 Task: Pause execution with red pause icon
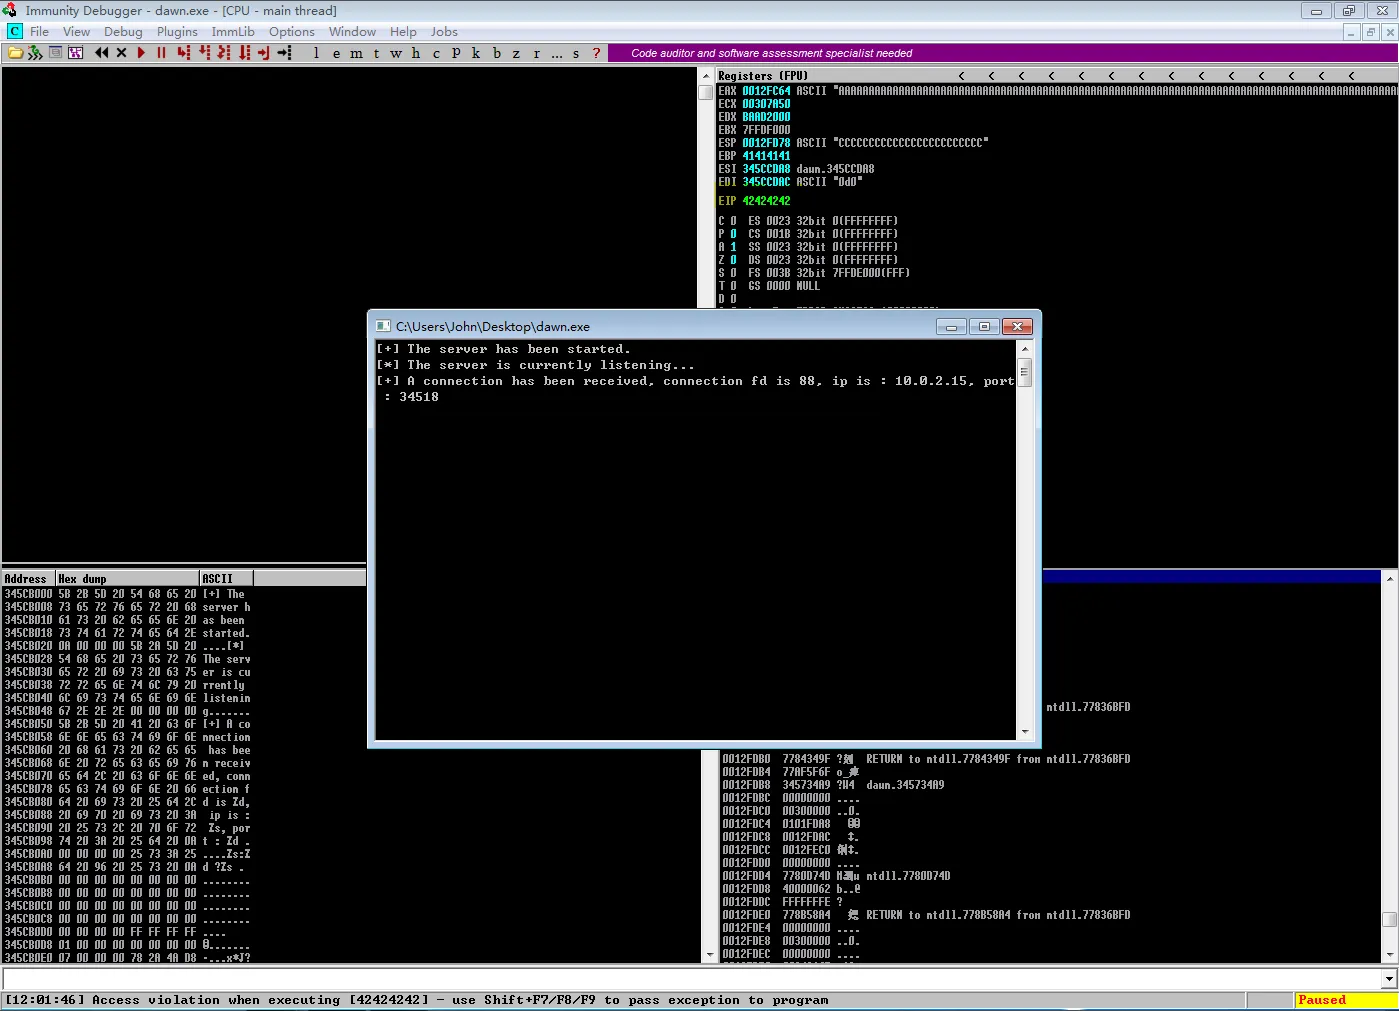tap(161, 53)
